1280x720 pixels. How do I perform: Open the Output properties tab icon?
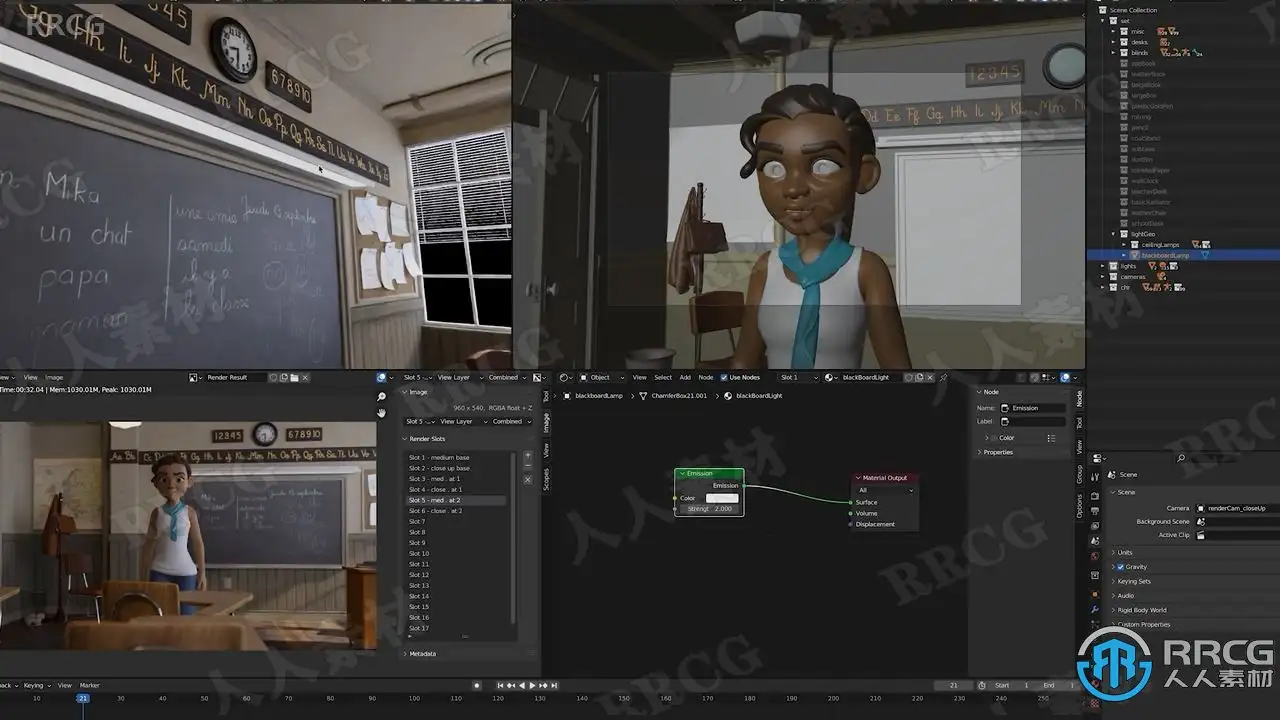tap(1095, 512)
